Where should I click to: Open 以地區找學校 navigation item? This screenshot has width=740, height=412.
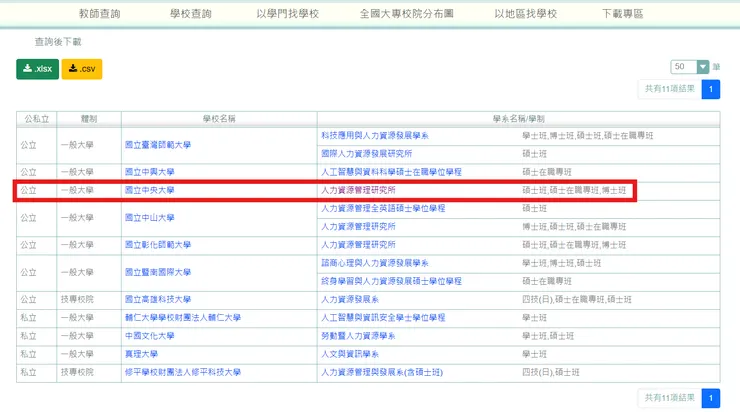click(x=526, y=14)
